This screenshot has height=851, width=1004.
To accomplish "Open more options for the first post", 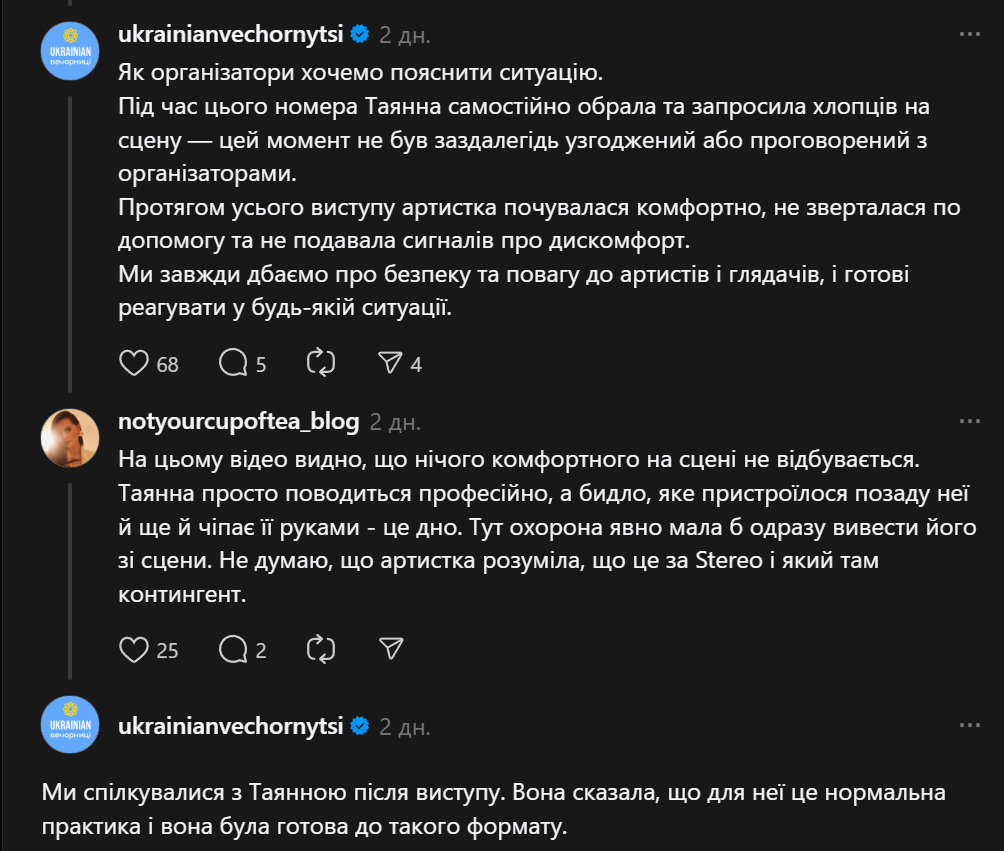I will coord(969,34).
